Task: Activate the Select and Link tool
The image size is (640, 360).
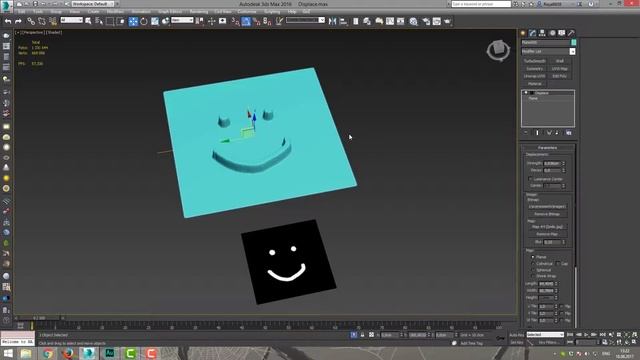Action: click(31, 21)
